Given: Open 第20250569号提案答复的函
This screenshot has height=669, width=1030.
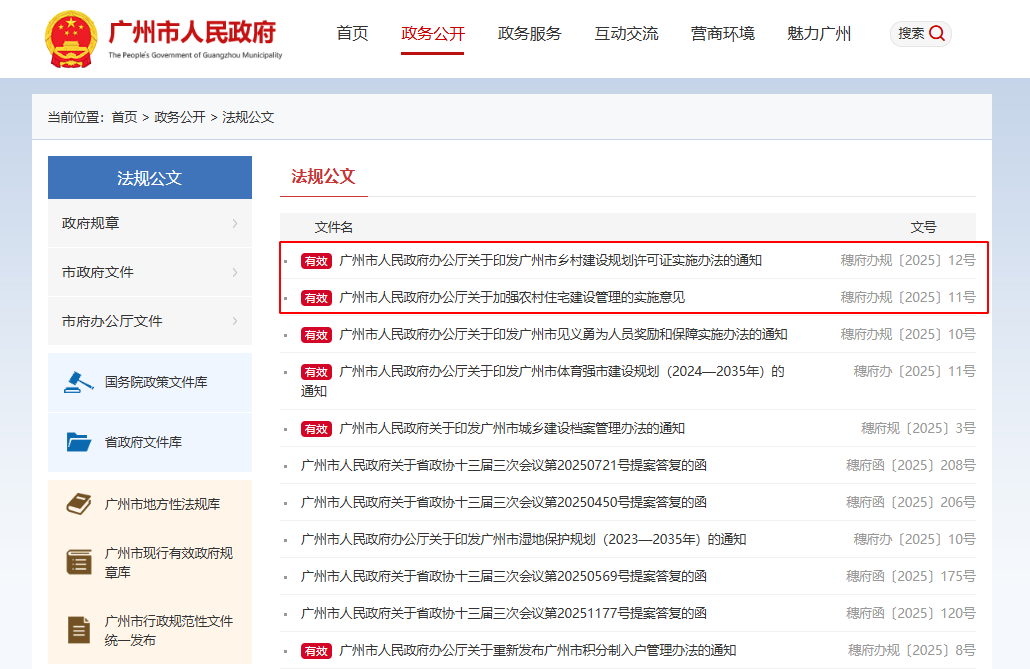Looking at the screenshot, I should point(503,576).
